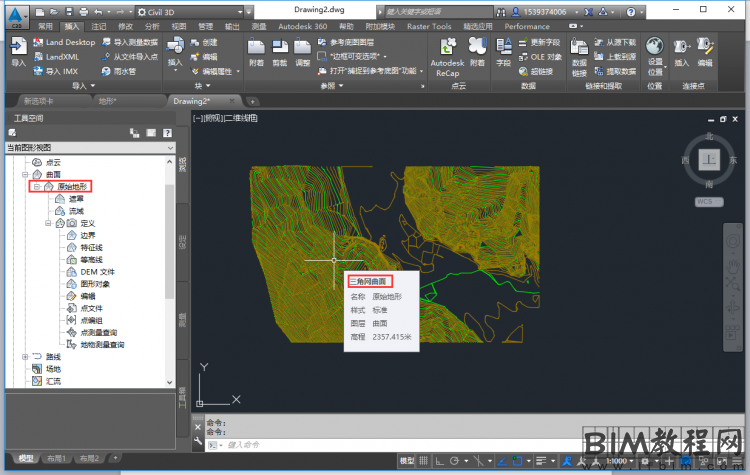Click the LandXML import button
Viewport: 750px width, 475px height.
56,57
